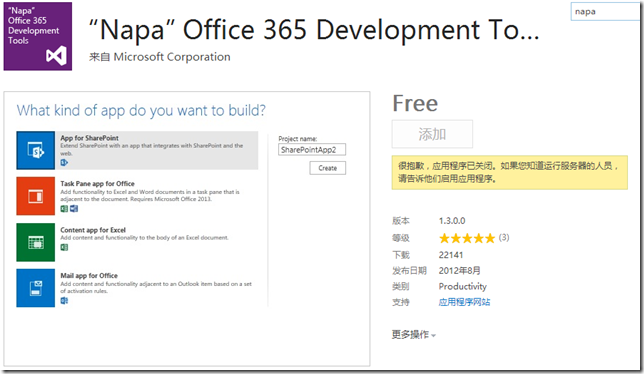This screenshot has width=644, height=374.
Task: Click the small Outlook icon under Mail app
Action: (64, 301)
